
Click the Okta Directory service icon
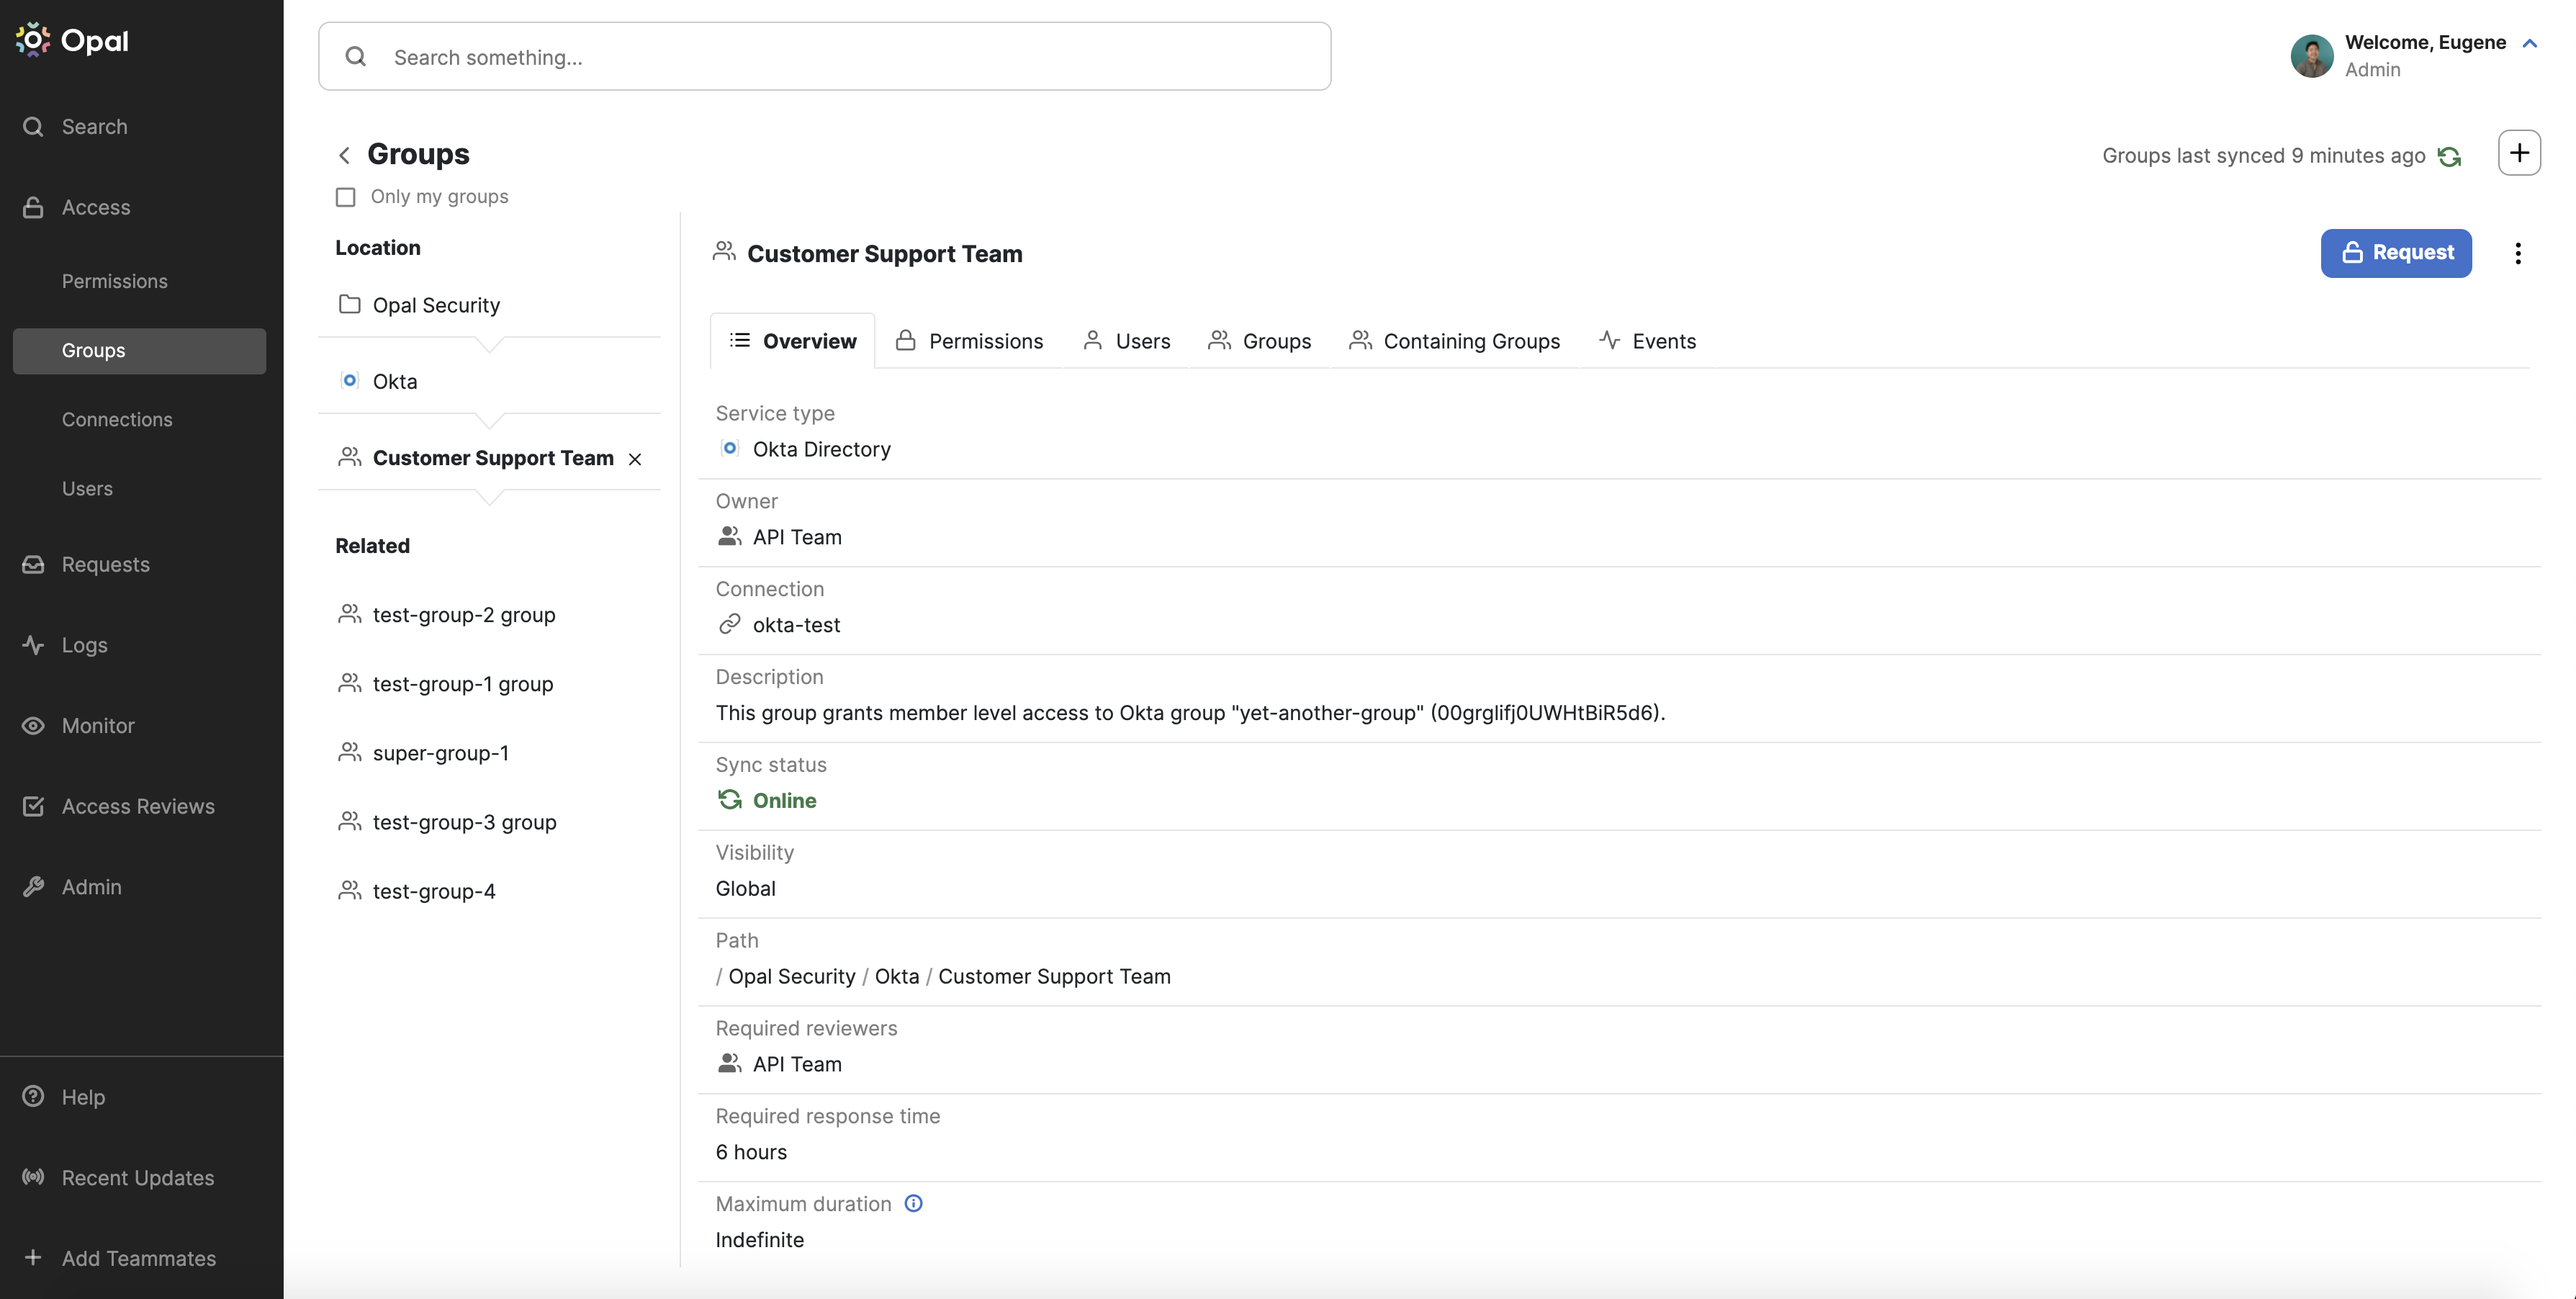point(730,449)
